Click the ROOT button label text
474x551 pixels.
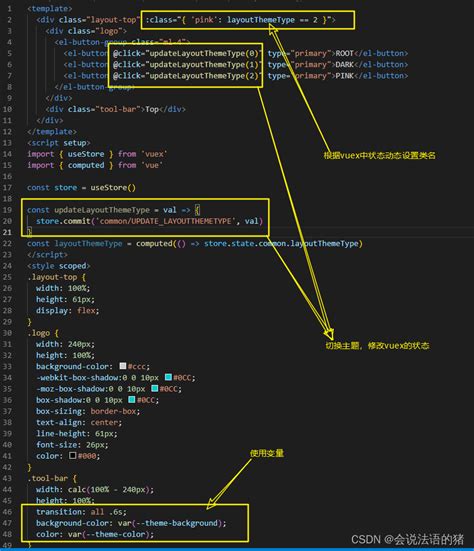[344, 53]
